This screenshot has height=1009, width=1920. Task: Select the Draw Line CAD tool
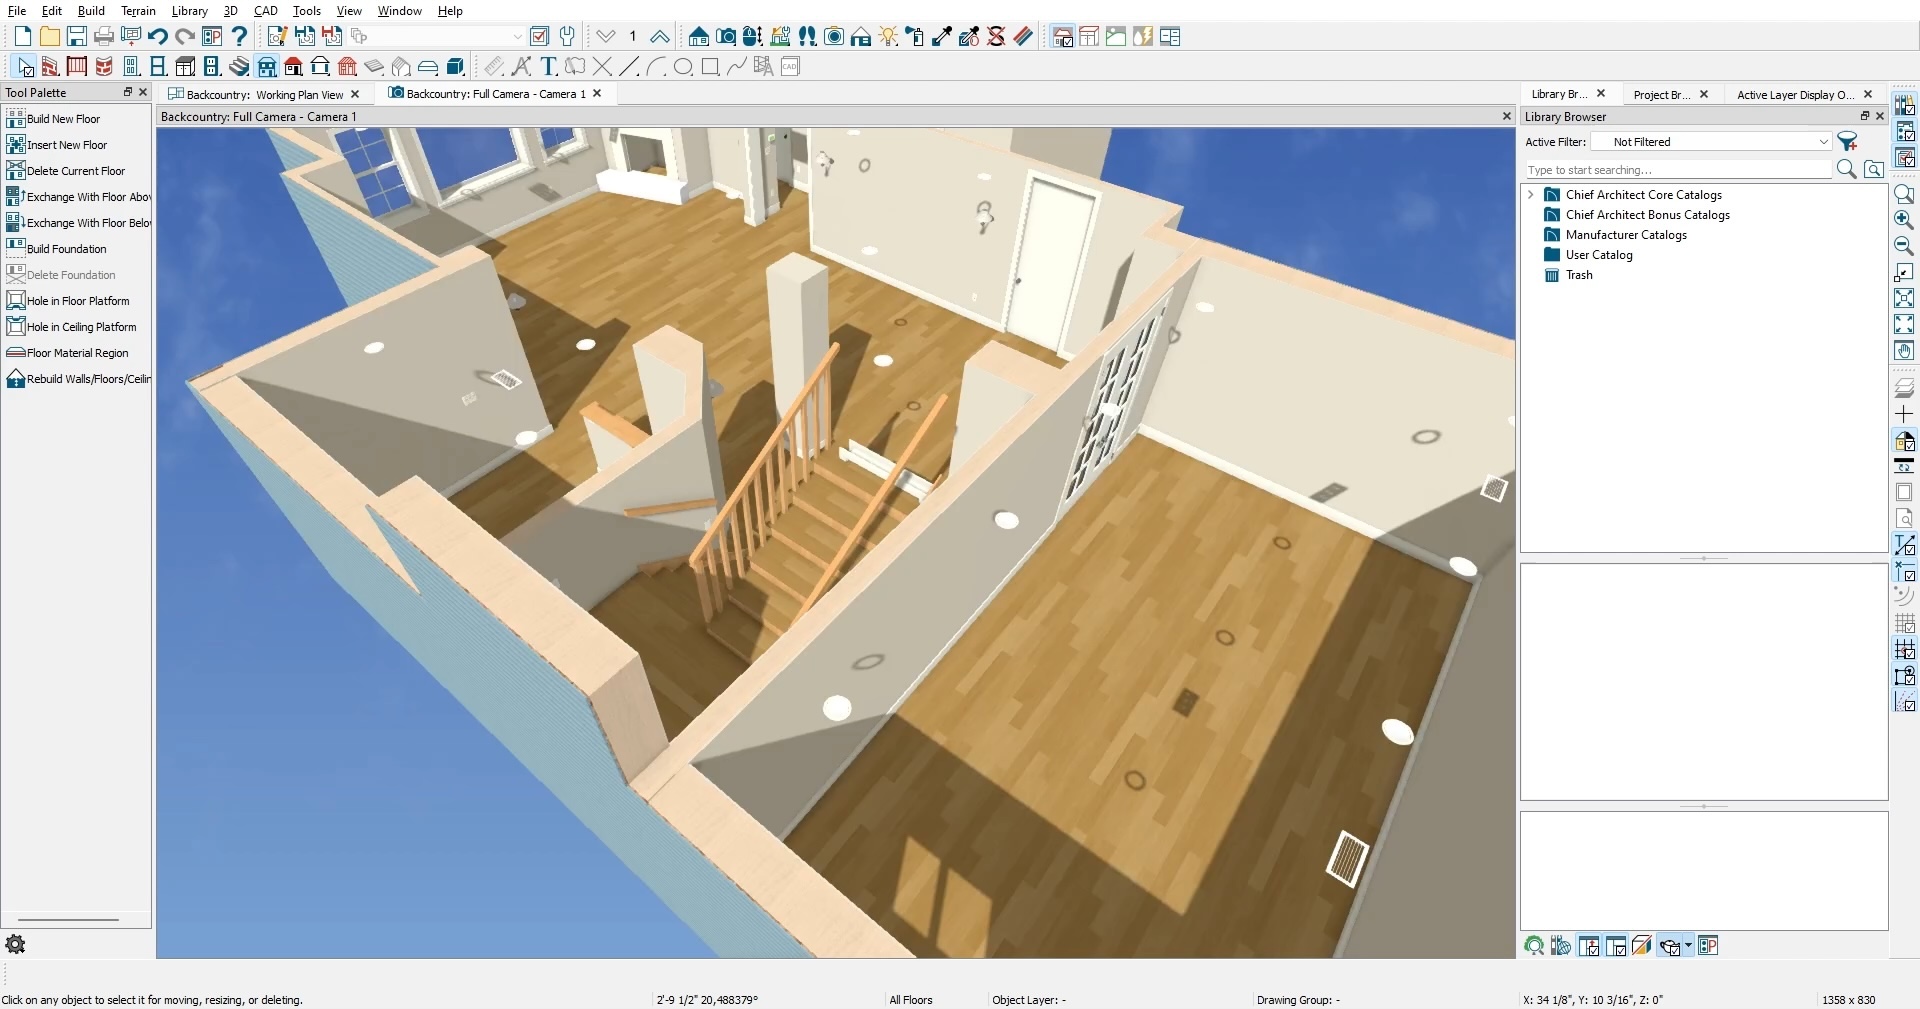tap(629, 67)
